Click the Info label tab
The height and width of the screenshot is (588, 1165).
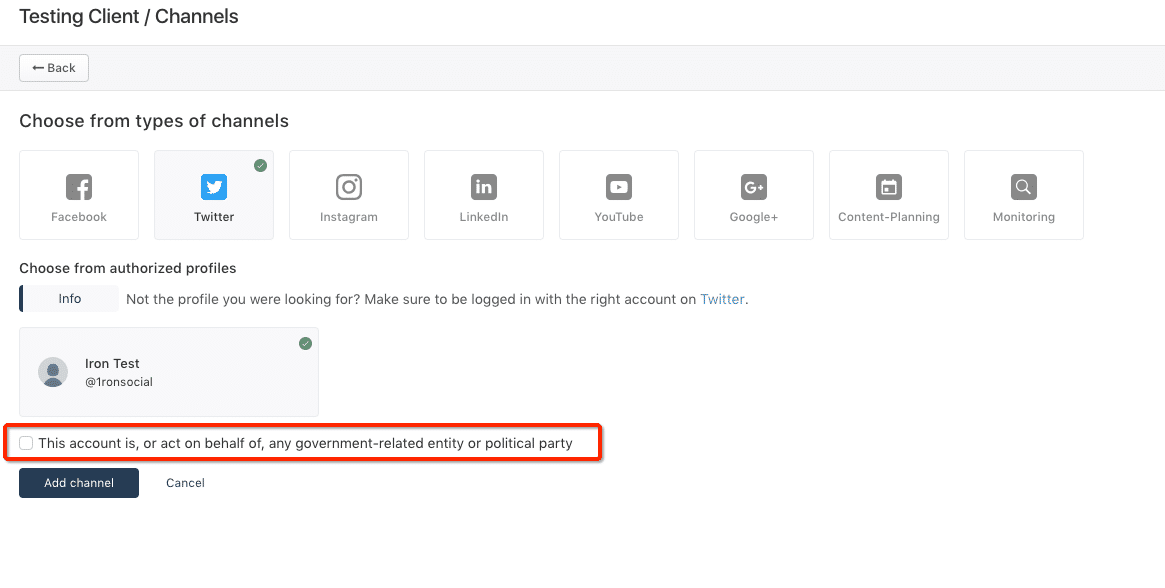click(x=69, y=299)
